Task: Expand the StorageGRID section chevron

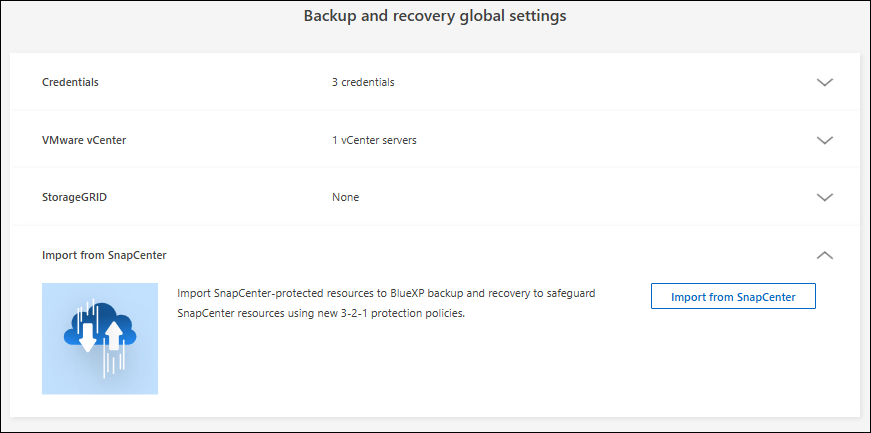Action: coord(824,197)
